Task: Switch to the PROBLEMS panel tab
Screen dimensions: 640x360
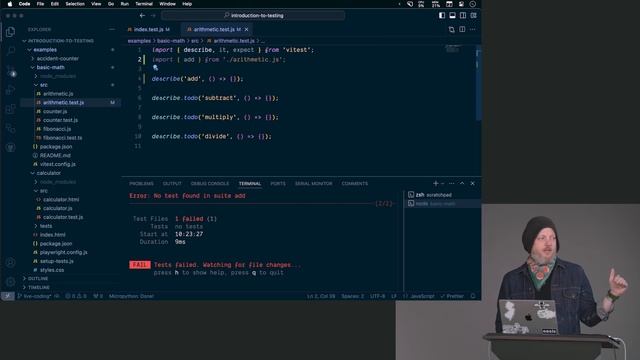Action: click(x=141, y=184)
